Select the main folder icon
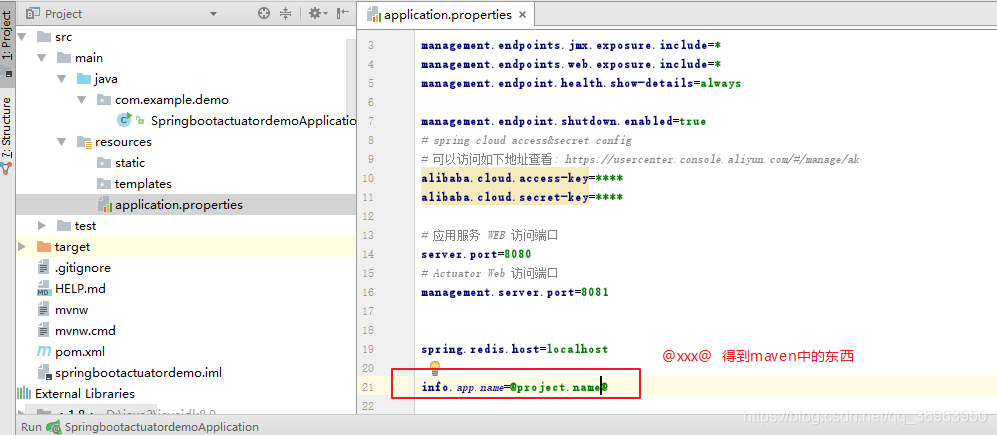The image size is (997, 435). [x=64, y=58]
